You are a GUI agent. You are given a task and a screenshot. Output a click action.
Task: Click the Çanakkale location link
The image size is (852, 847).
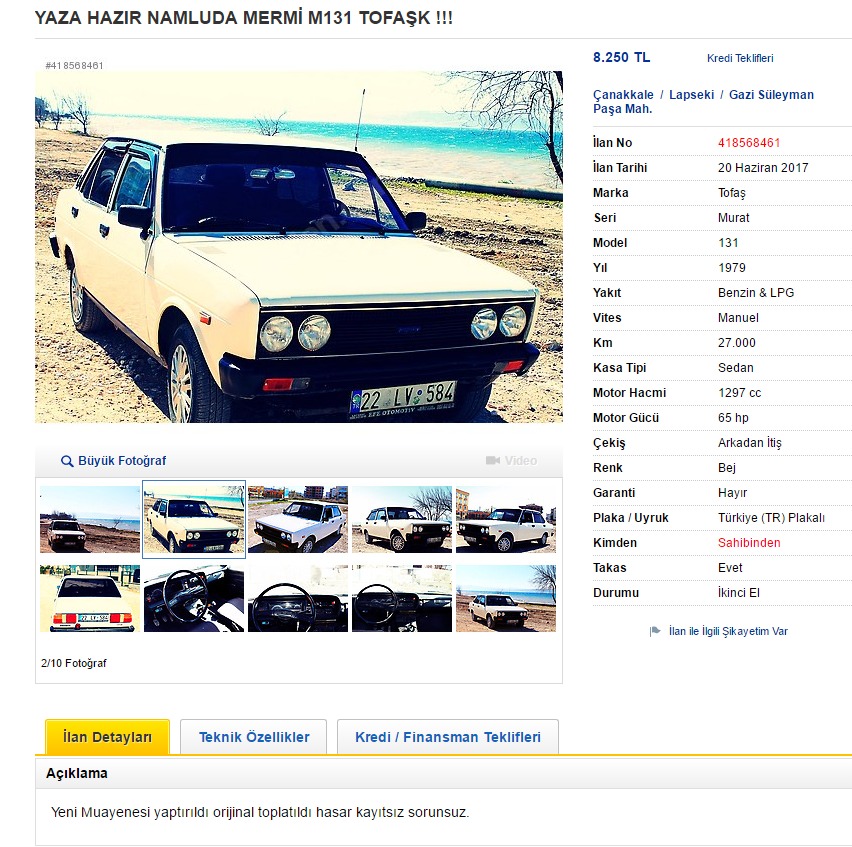(x=623, y=95)
